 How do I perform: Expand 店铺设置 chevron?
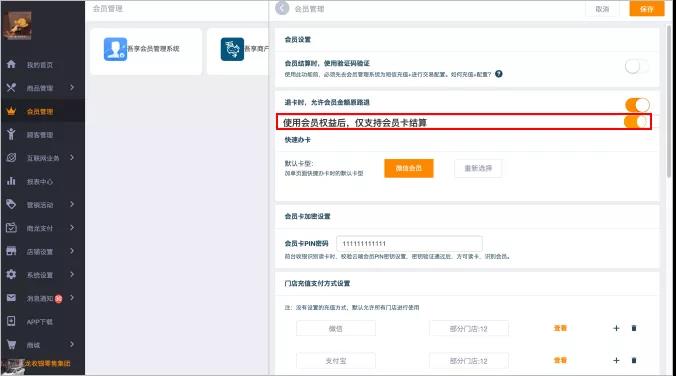tap(72, 251)
